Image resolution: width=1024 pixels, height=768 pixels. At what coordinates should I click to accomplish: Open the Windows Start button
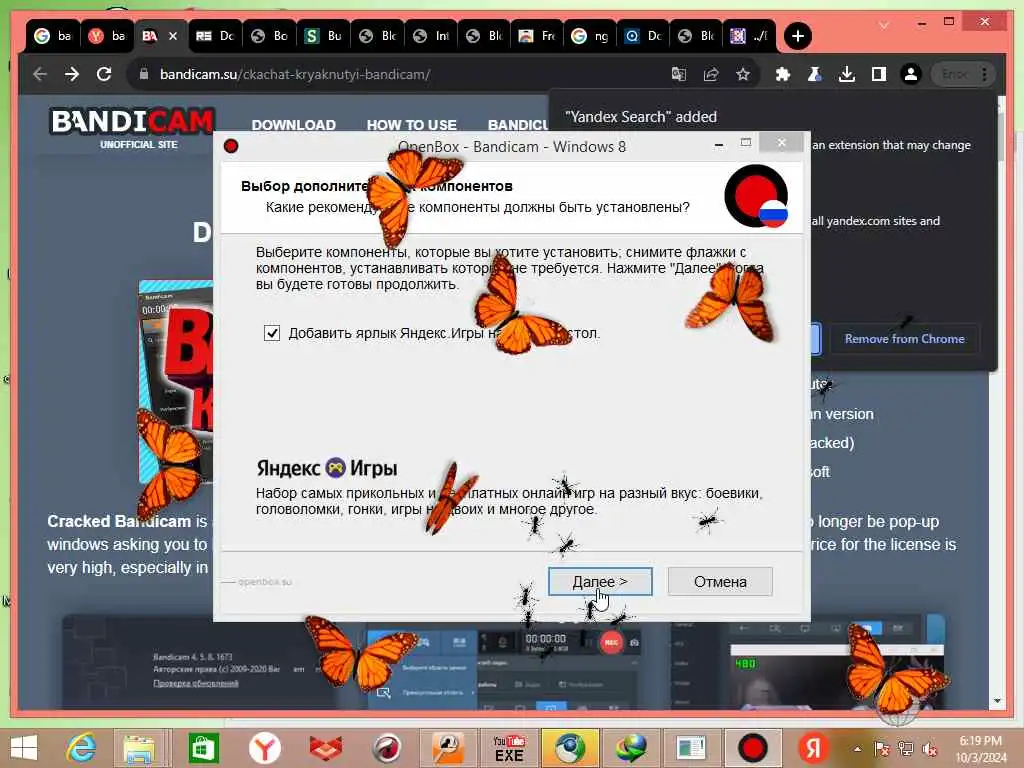coord(24,748)
